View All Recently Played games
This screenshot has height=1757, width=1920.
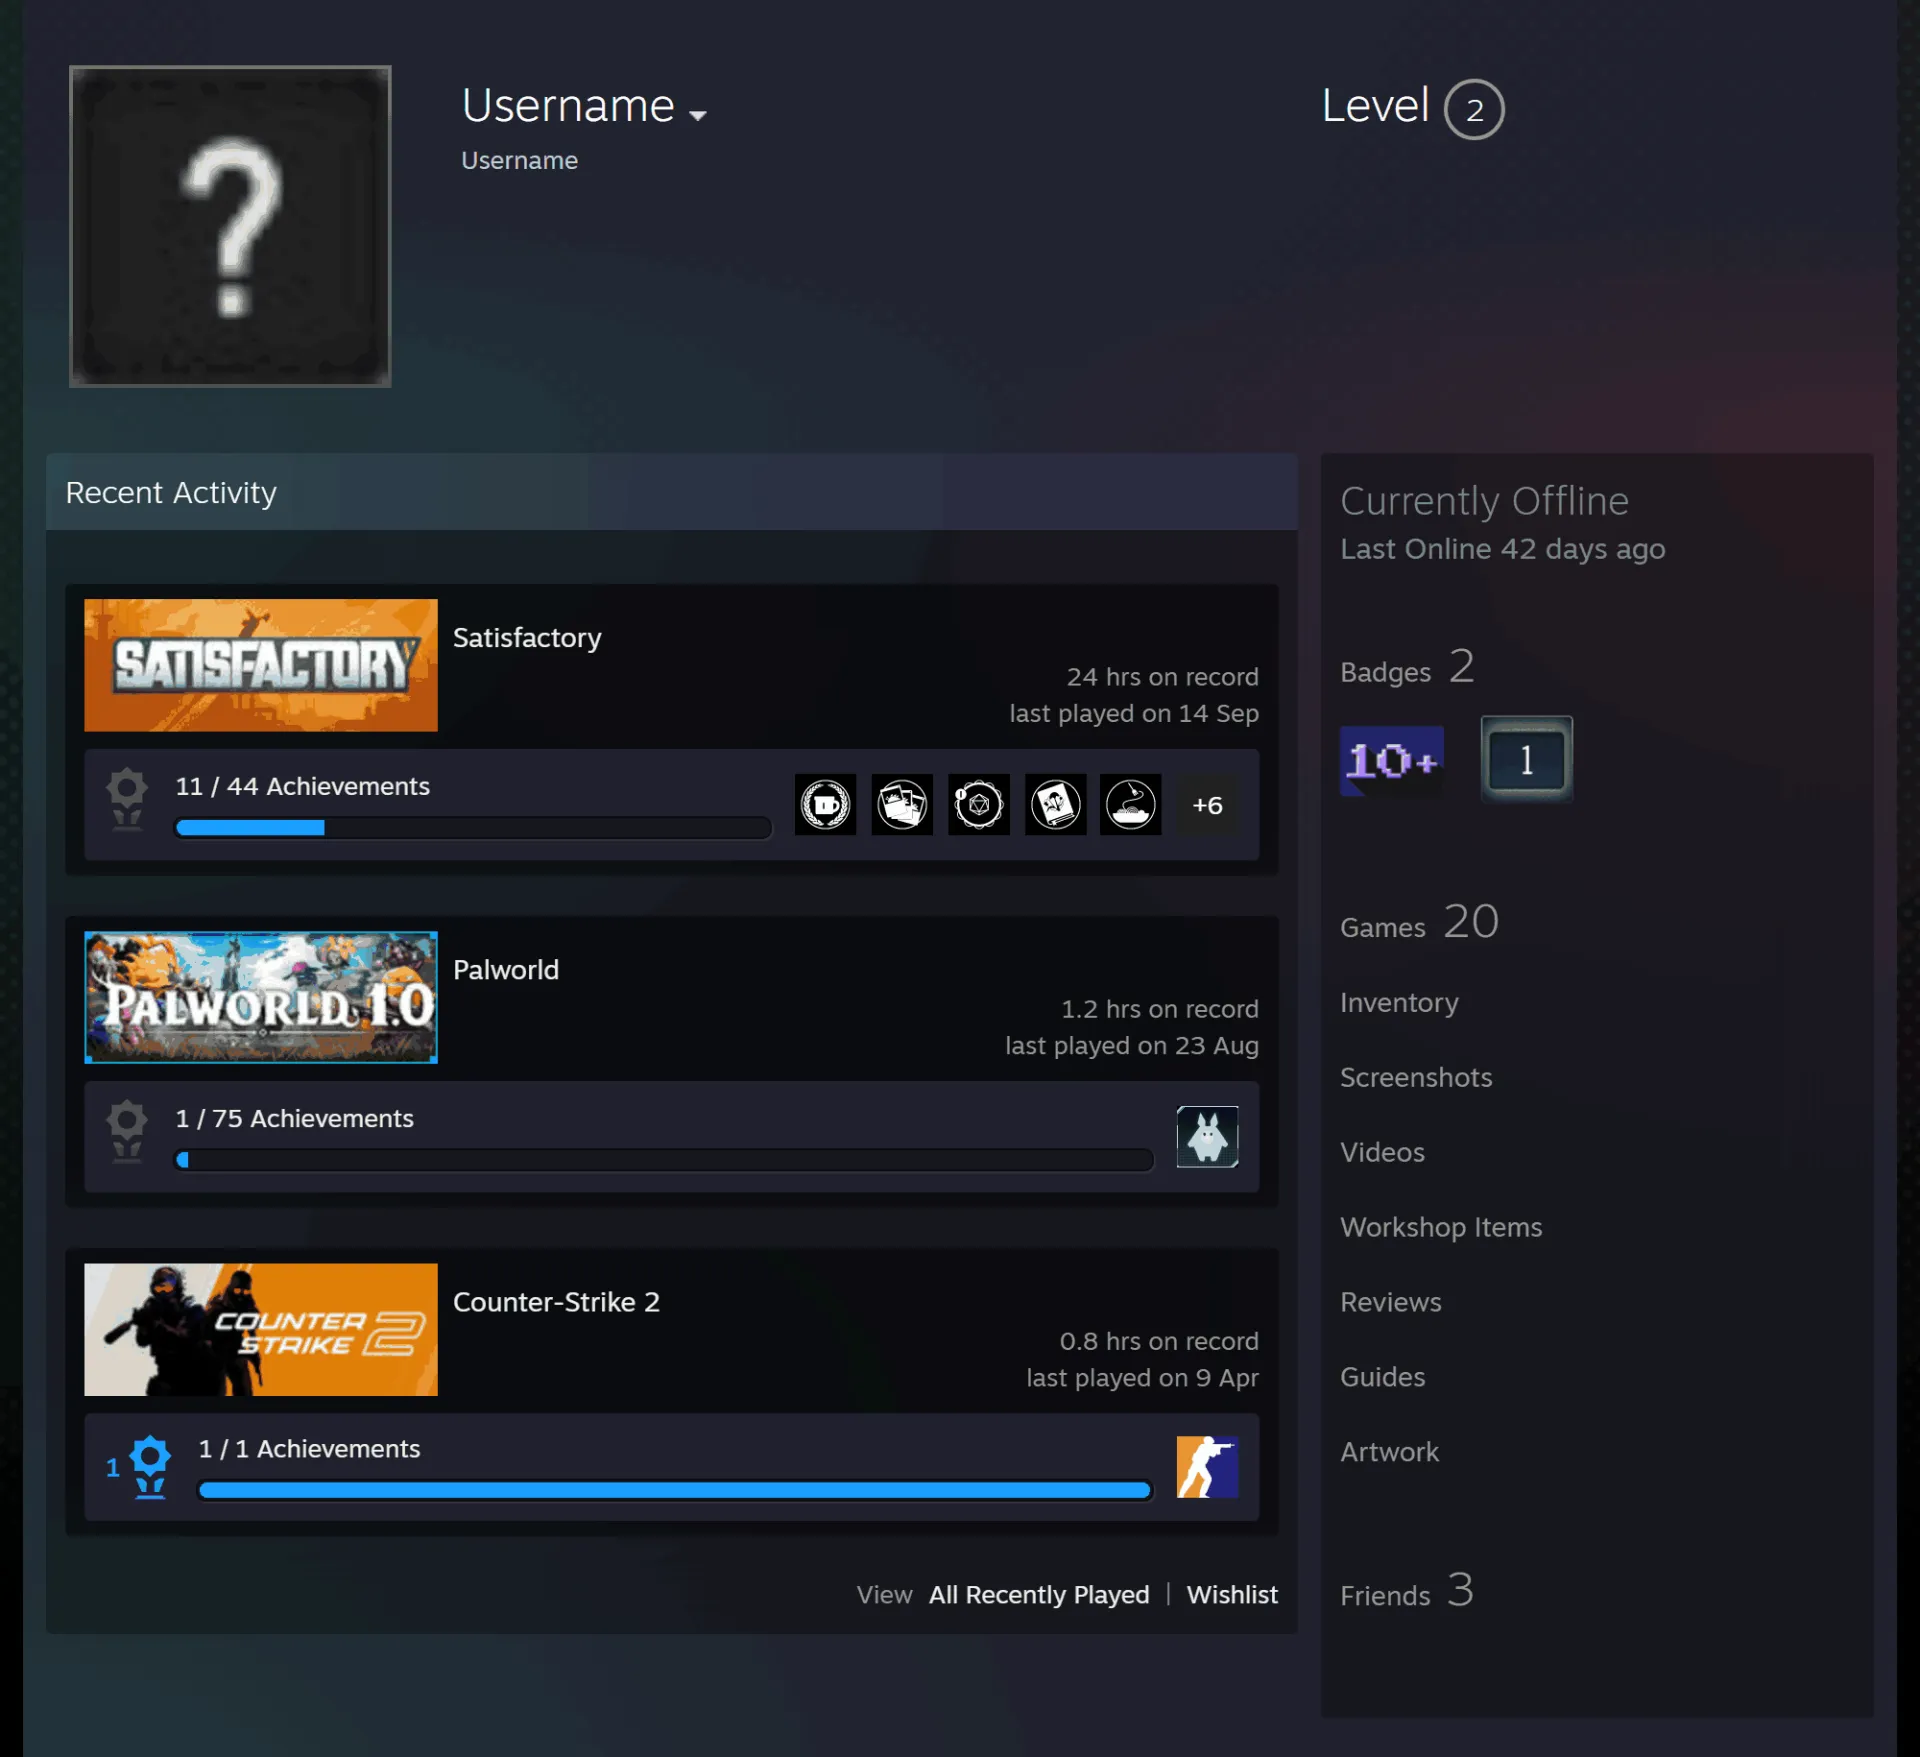[x=1039, y=1595]
